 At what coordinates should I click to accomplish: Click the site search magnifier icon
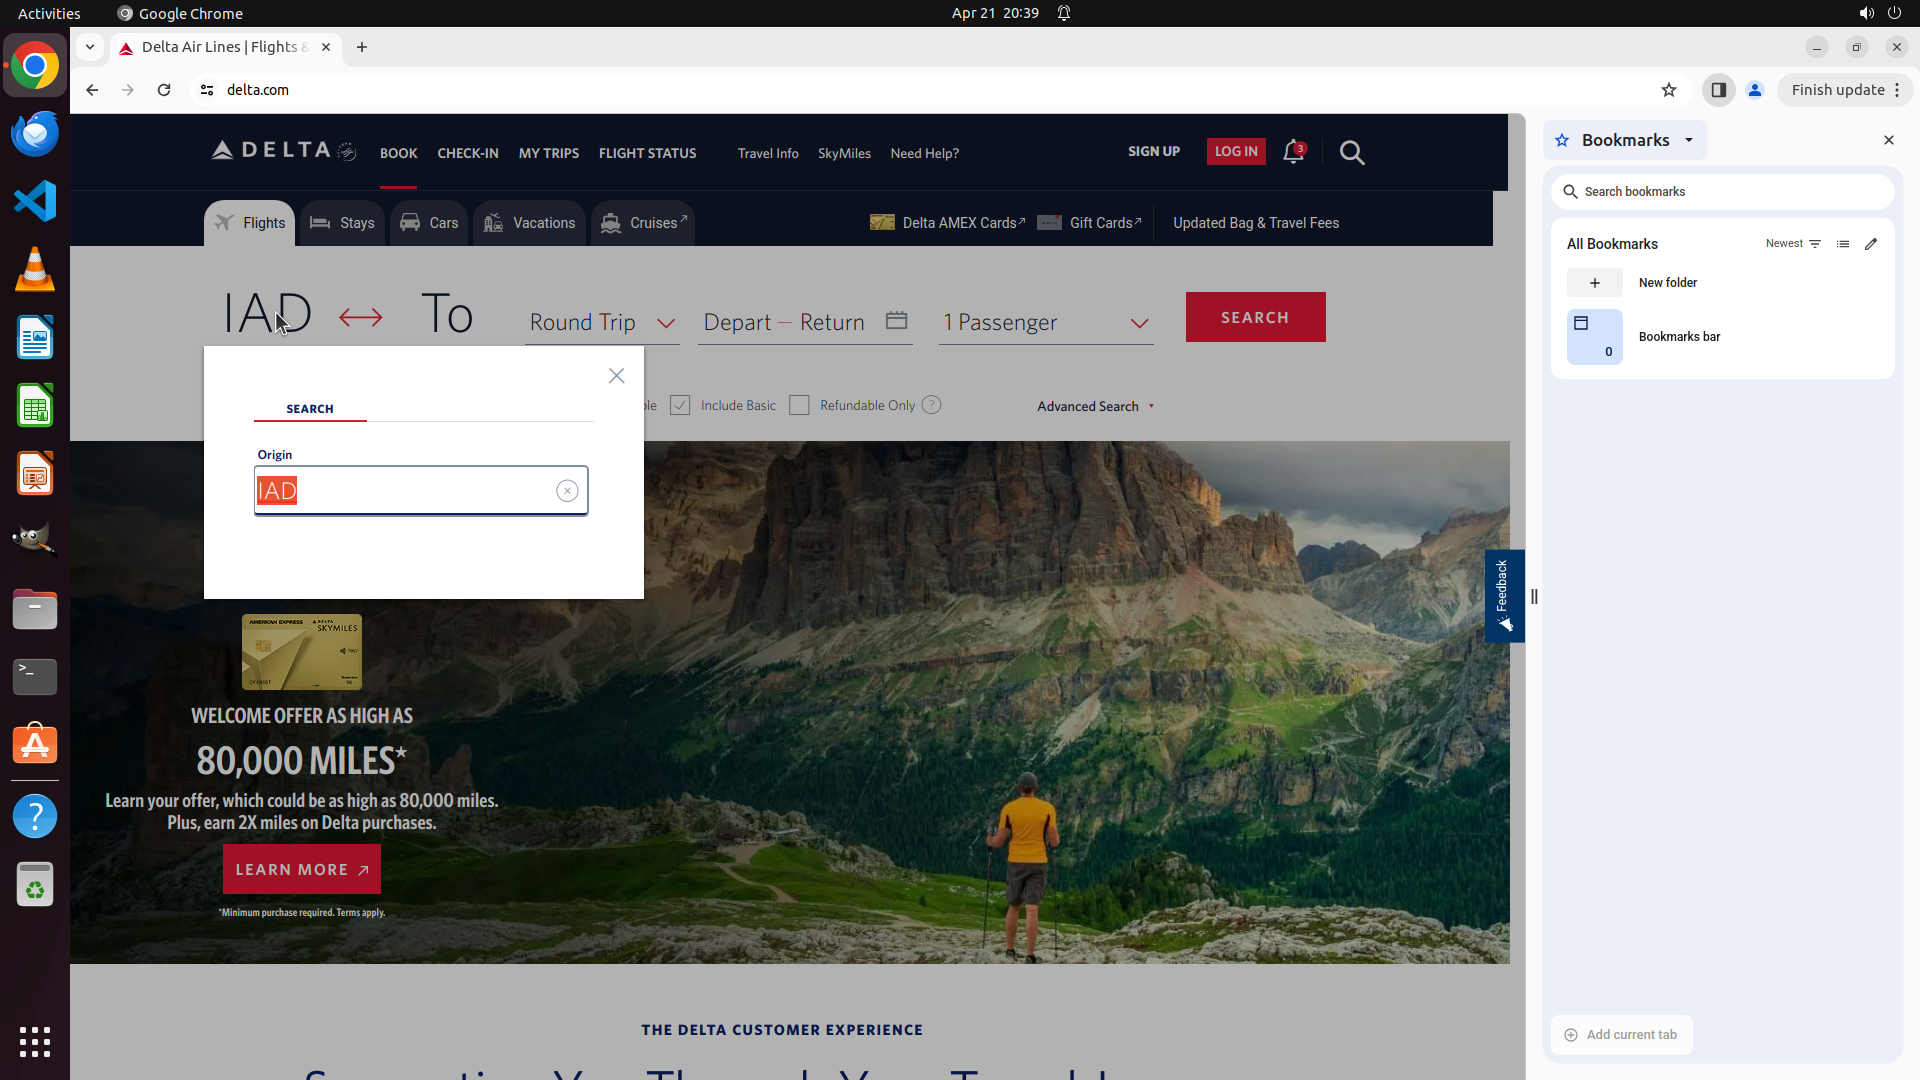(1351, 153)
